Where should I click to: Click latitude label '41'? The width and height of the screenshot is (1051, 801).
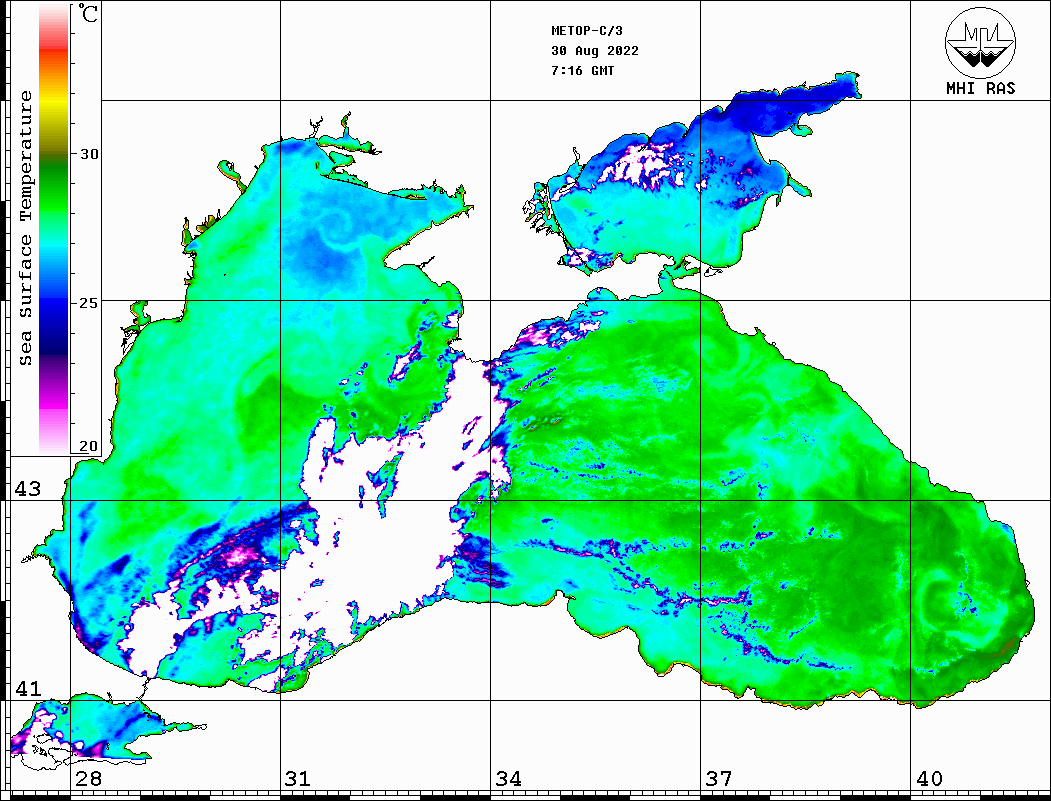coord(27,688)
